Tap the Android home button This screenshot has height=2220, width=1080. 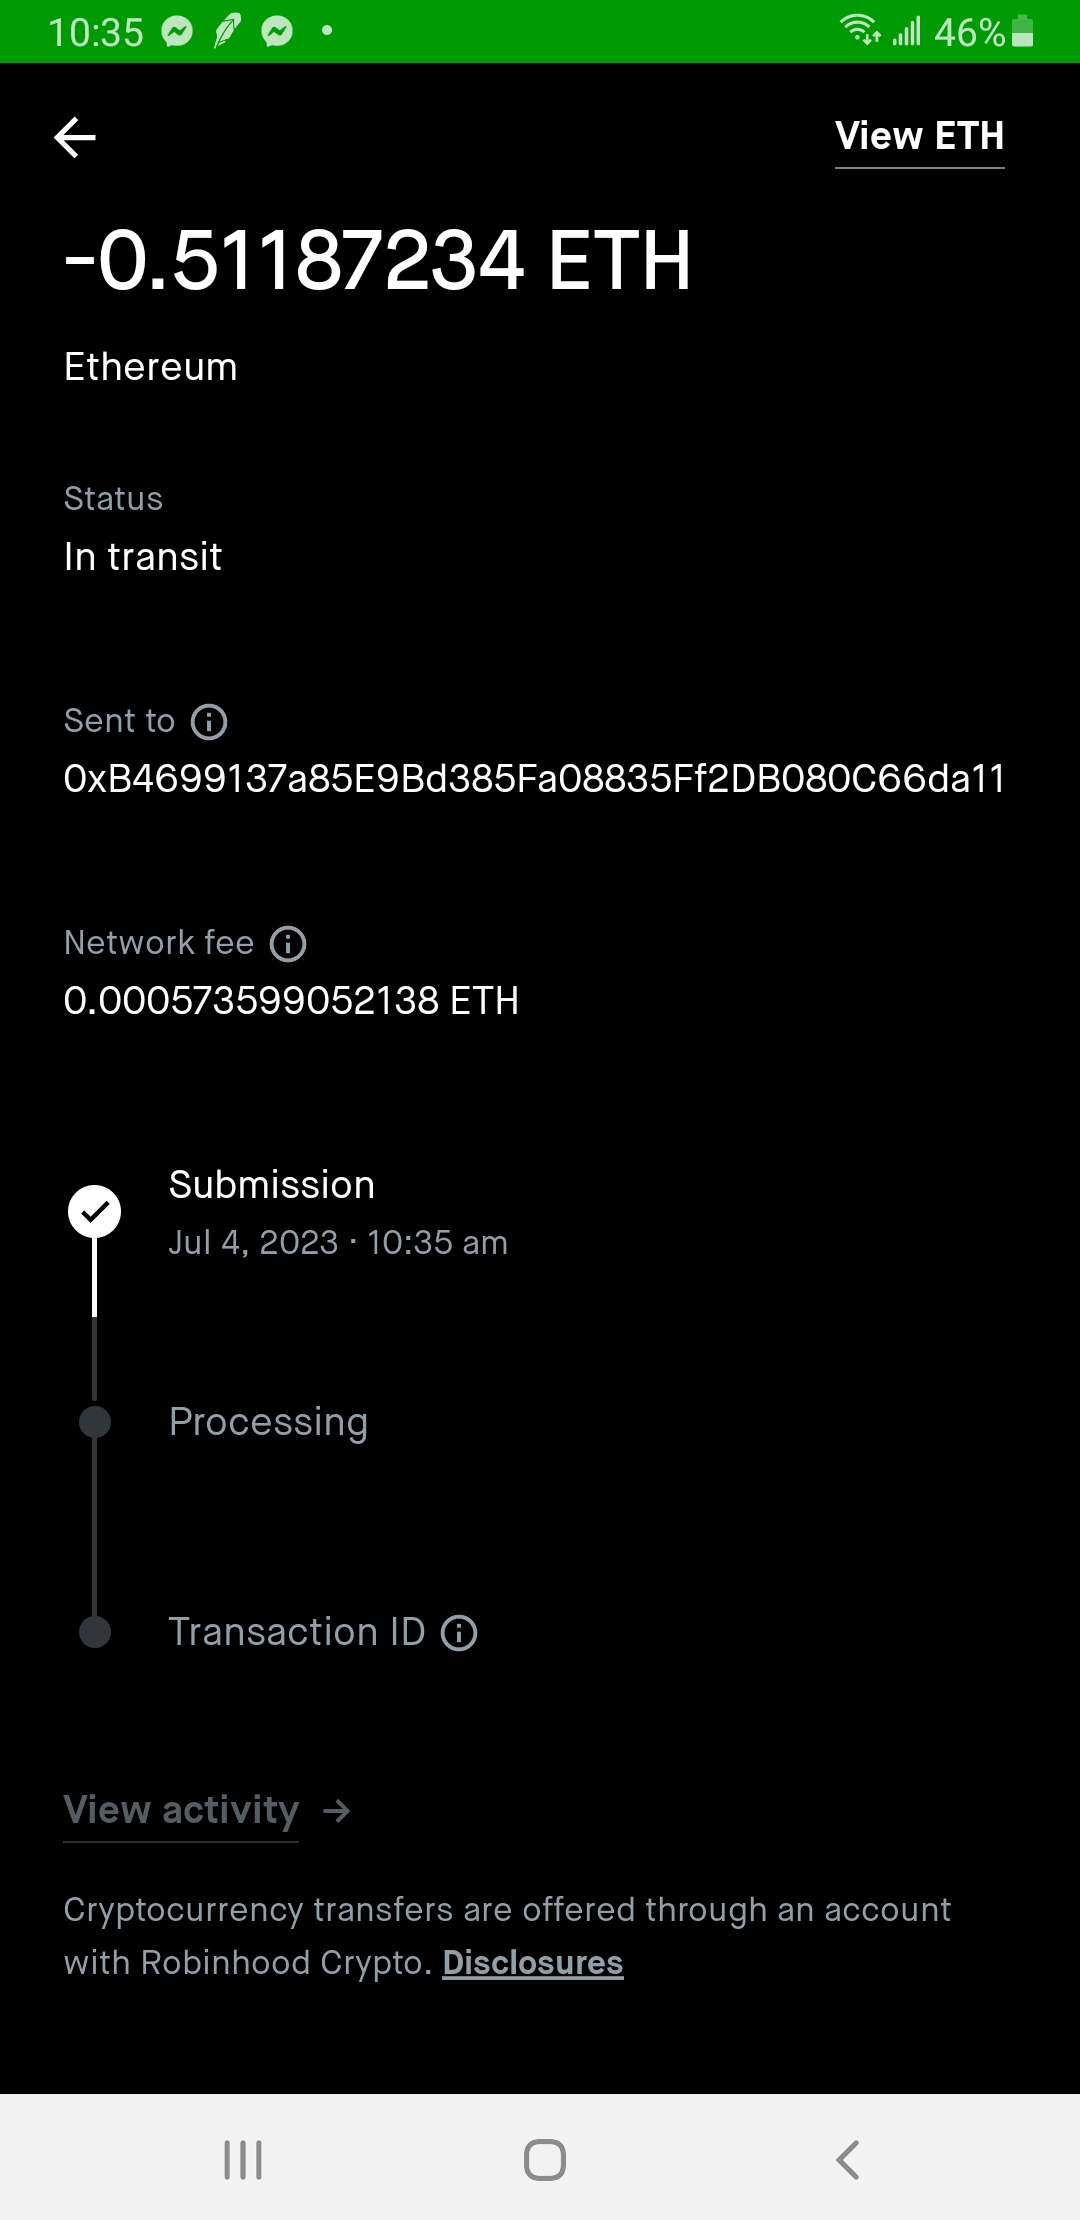coord(545,2160)
